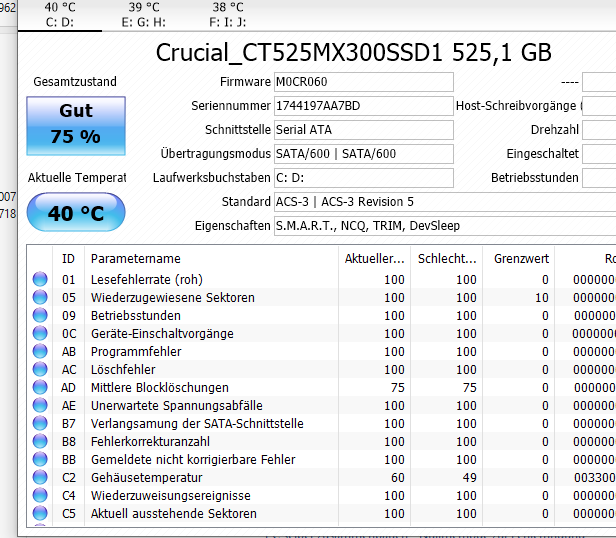The image size is (616, 538).
Task: Click status icon for Gemeldete nicht korrigierbare Fehler
Action: point(40,460)
